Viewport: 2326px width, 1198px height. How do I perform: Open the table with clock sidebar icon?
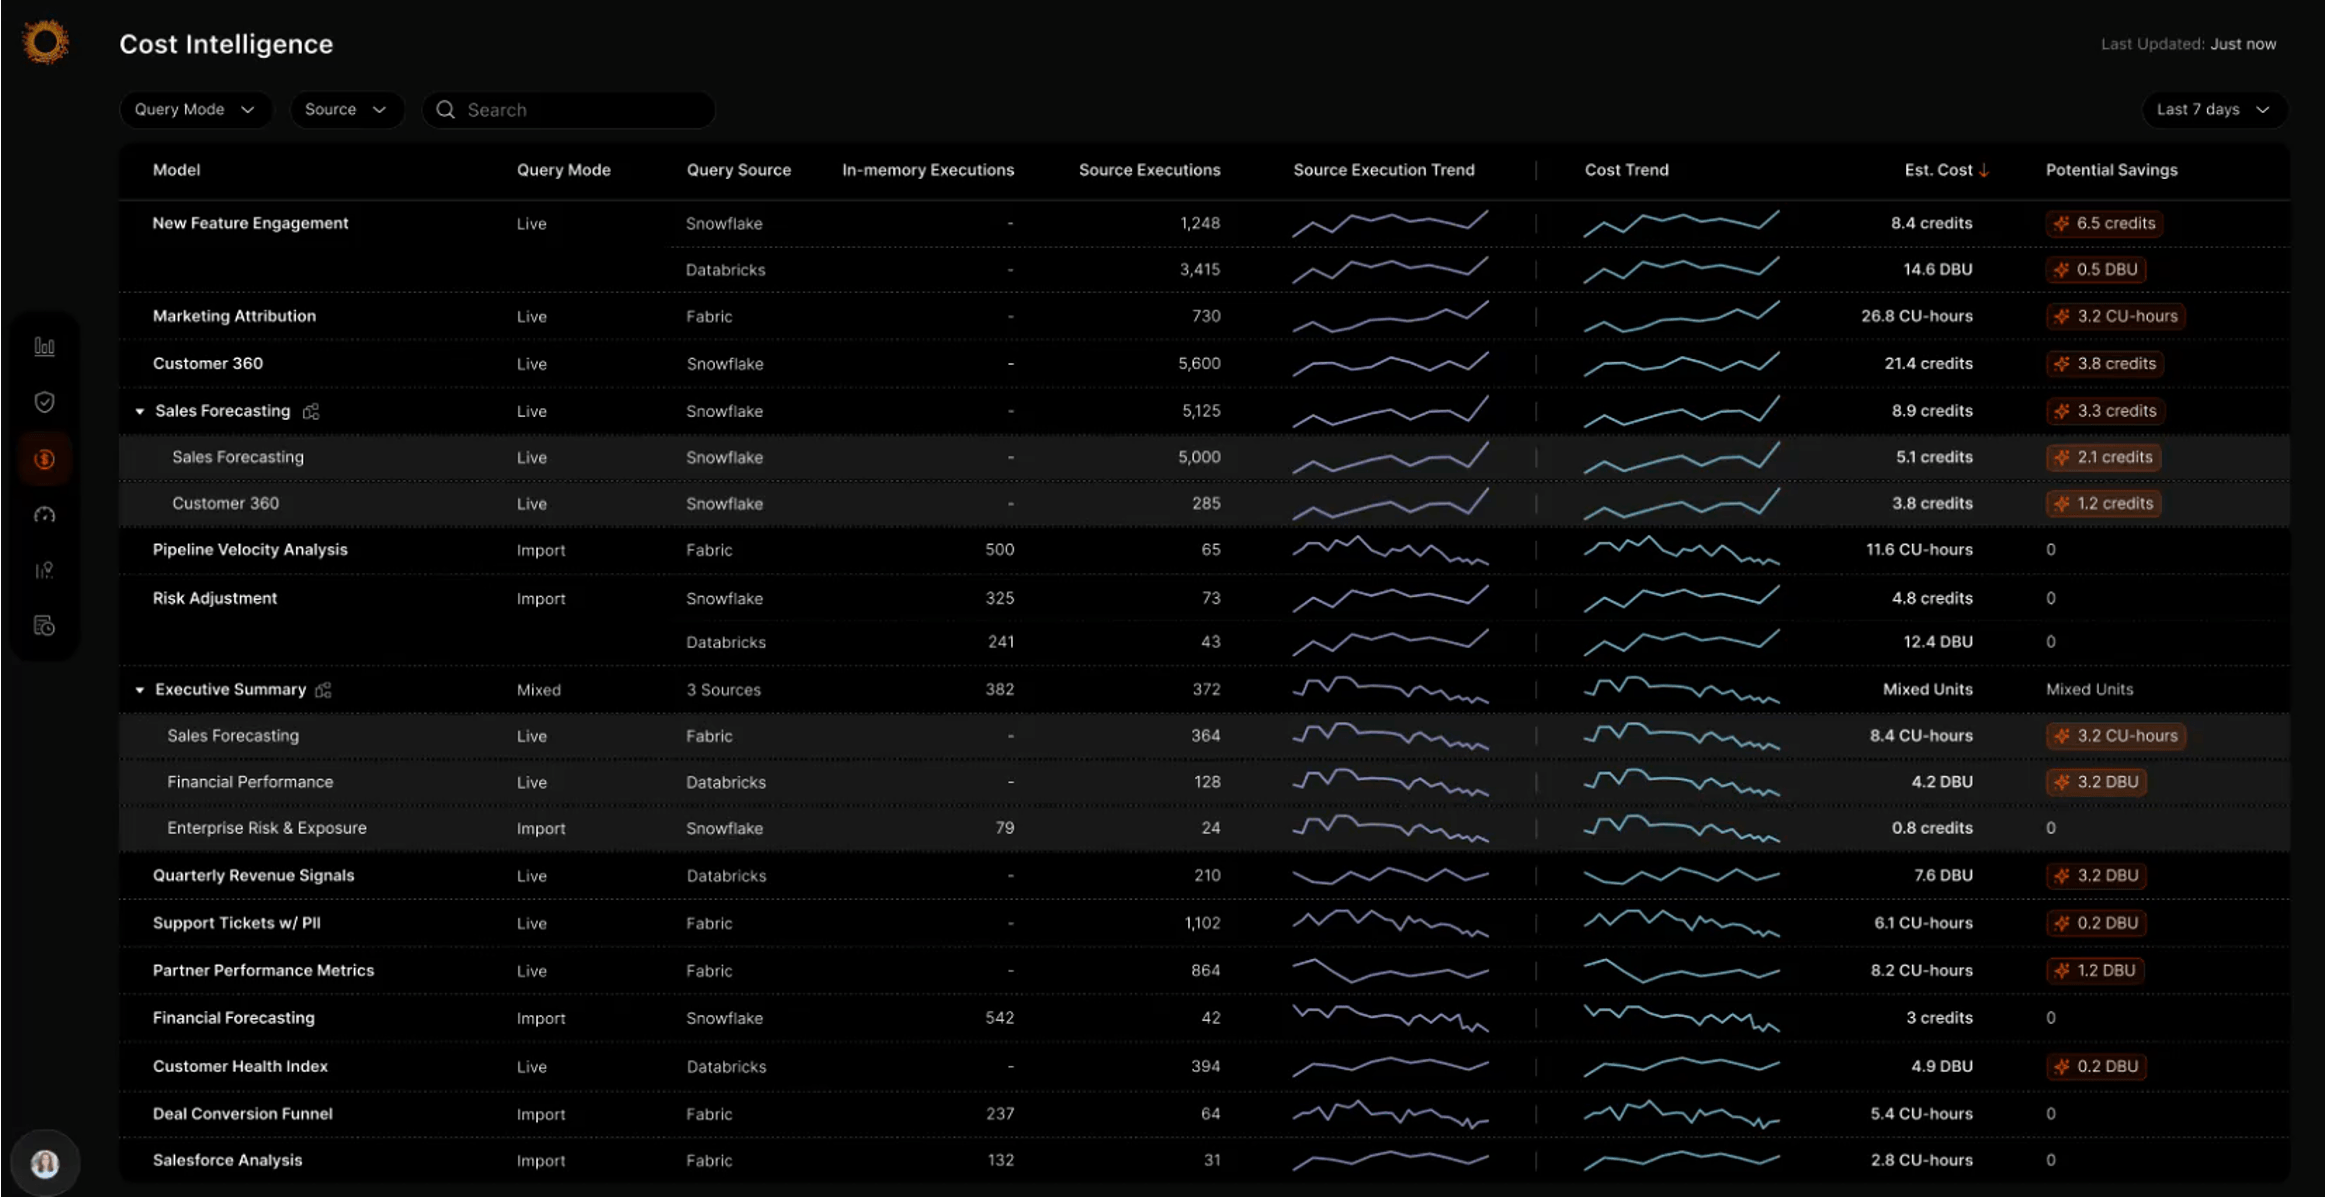click(x=44, y=626)
